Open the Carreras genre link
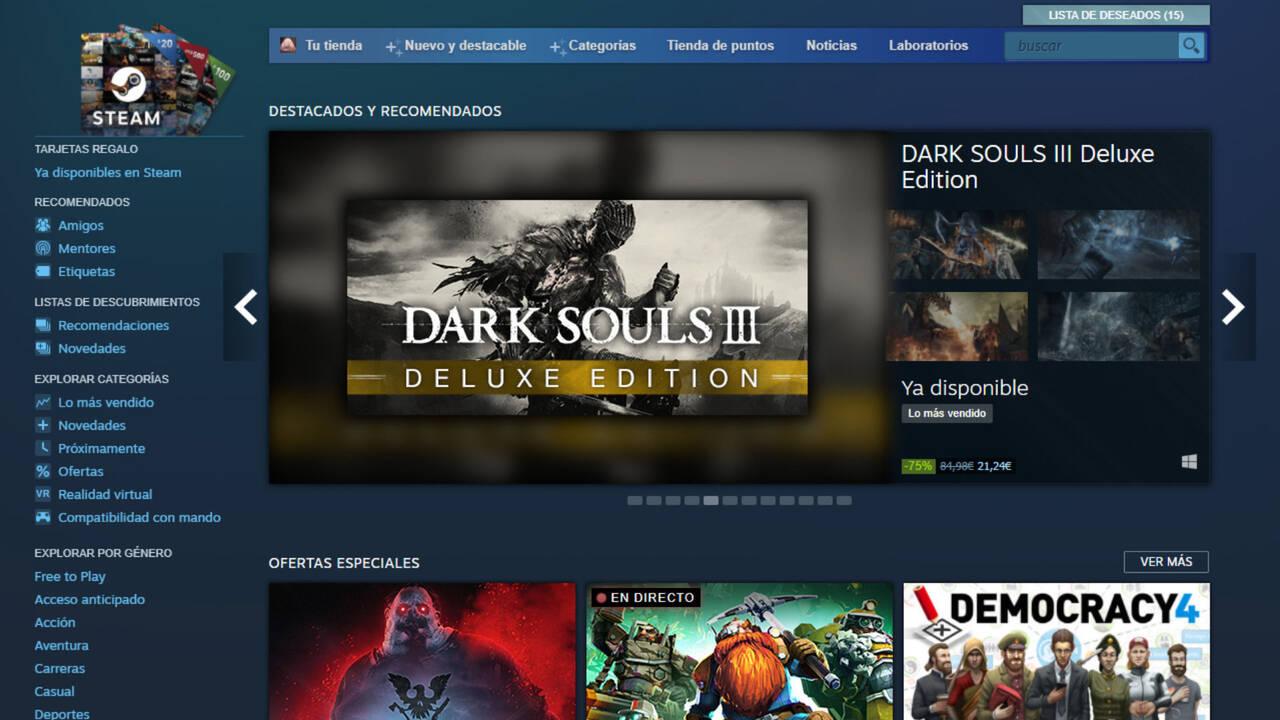The width and height of the screenshot is (1280, 720). coord(60,668)
